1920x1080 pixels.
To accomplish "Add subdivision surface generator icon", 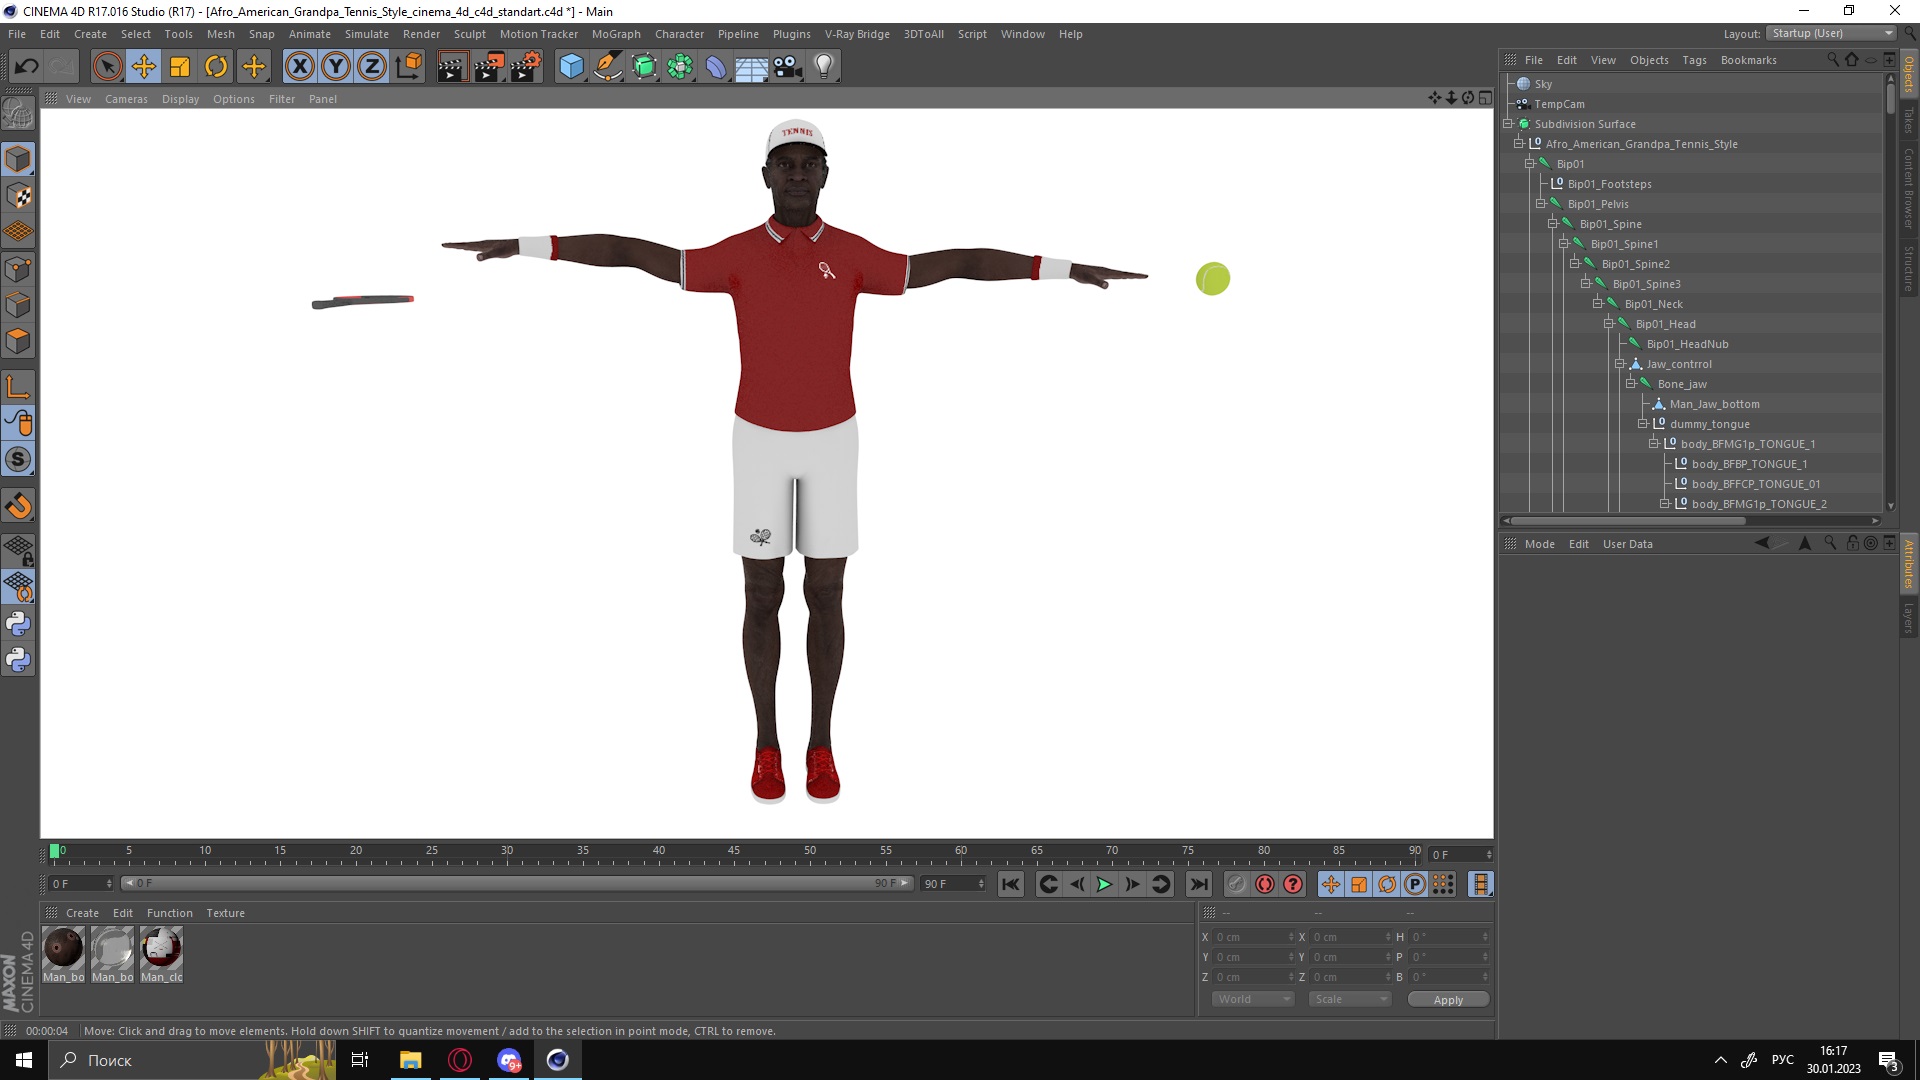I will [x=644, y=67].
